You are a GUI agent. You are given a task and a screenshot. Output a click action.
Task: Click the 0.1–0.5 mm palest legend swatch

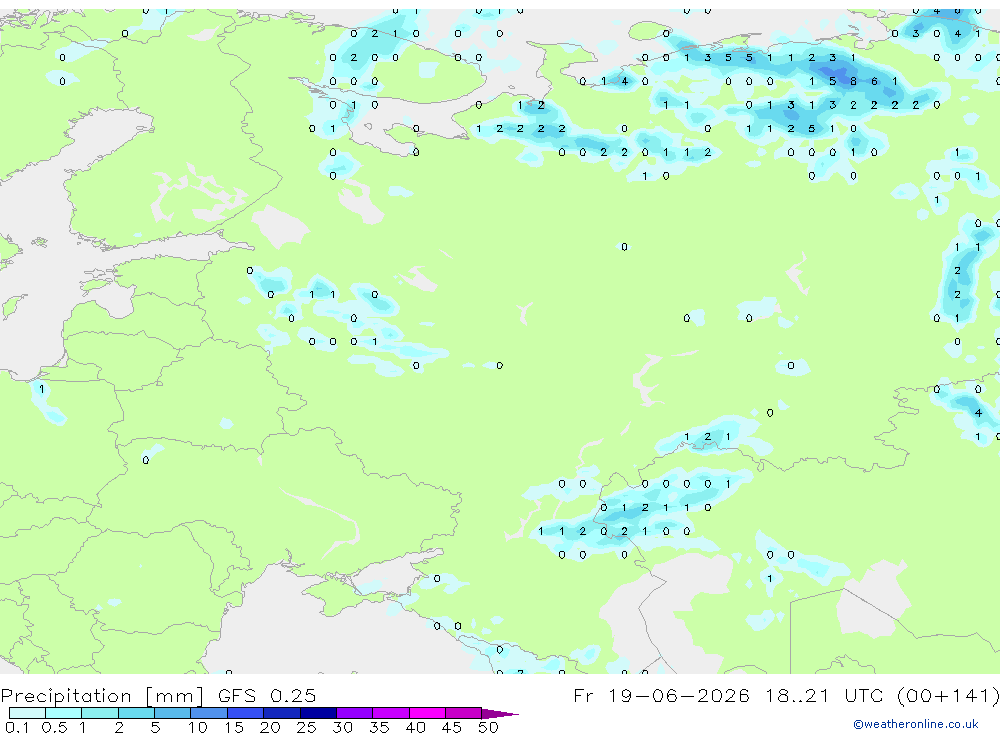point(27,713)
